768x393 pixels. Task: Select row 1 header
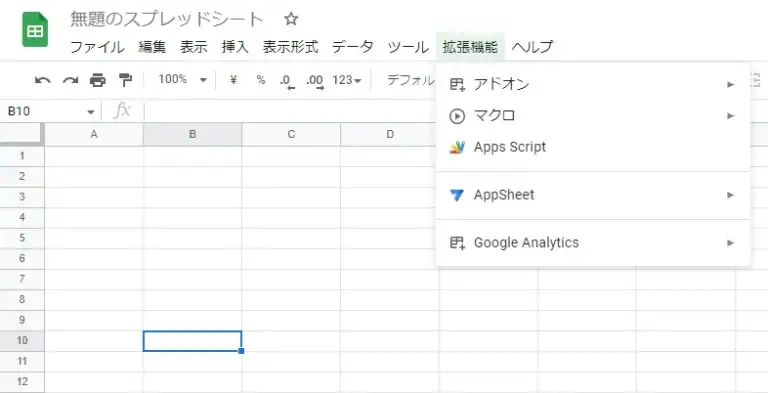pyautogui.click(x=22, y=156)
